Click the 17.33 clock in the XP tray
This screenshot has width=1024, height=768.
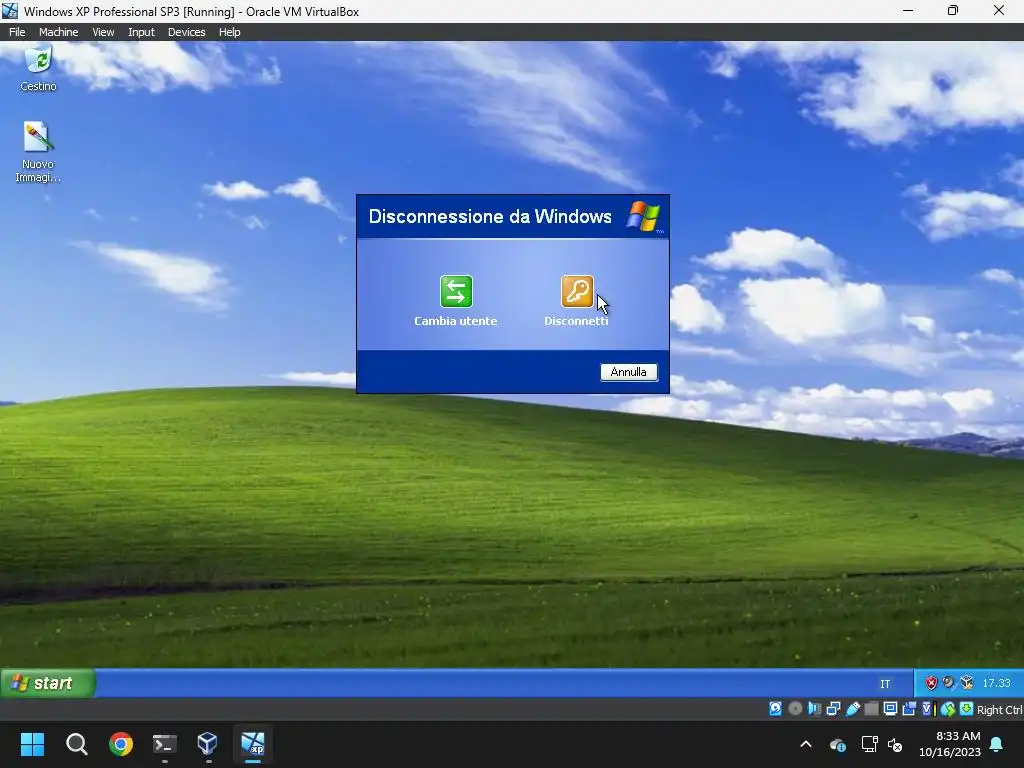click(997, 683)
